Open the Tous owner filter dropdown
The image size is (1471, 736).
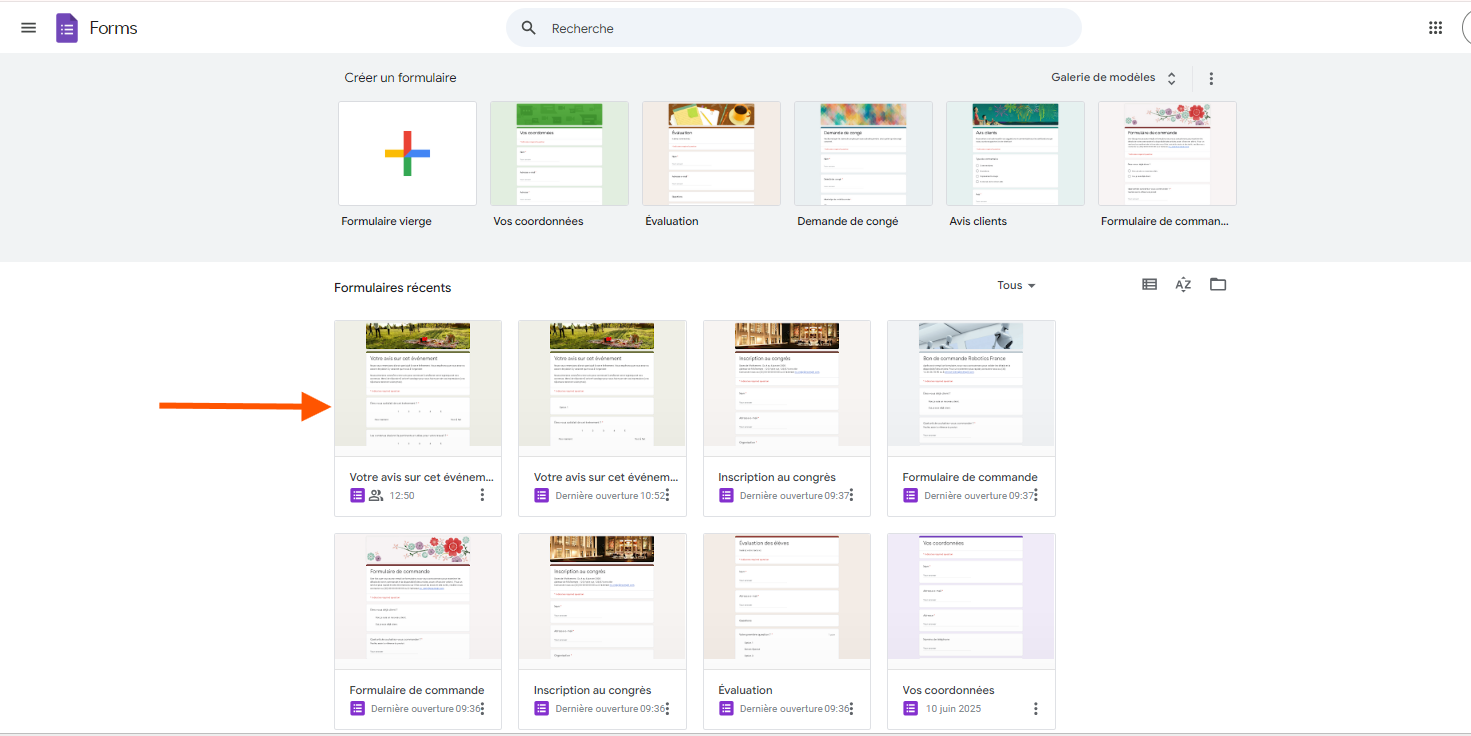(x=1016, y=286)
